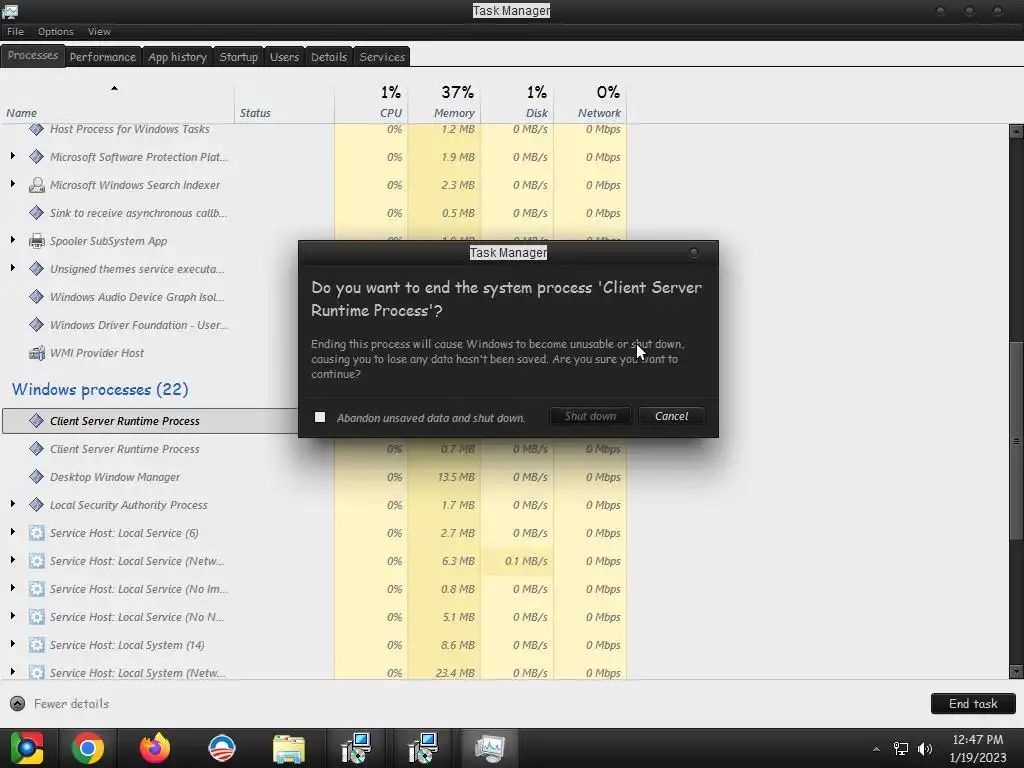Expand Service Host: Local Service (6)
Image resolution: width=1024 pixels, height=768 pixels.
[x=12, y=532]
